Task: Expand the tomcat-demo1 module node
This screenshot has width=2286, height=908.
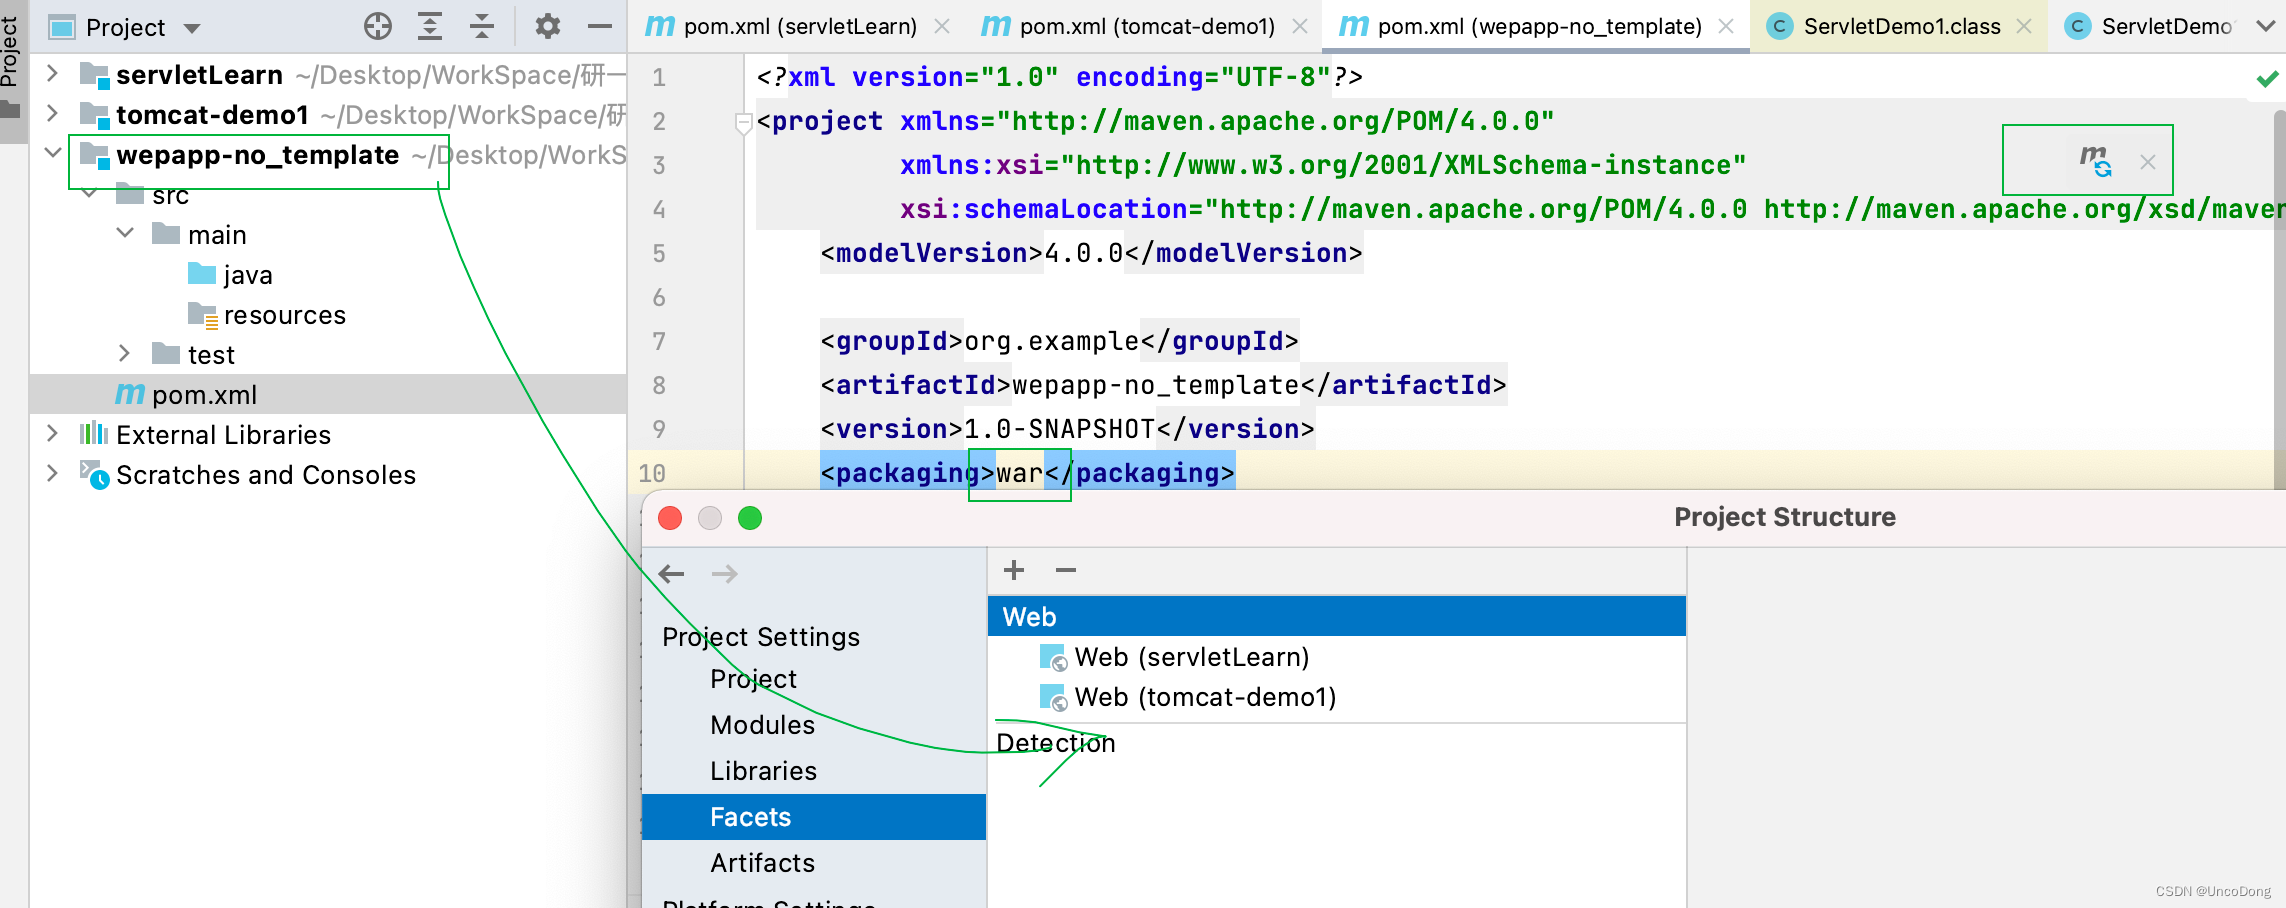Action: 52,113
